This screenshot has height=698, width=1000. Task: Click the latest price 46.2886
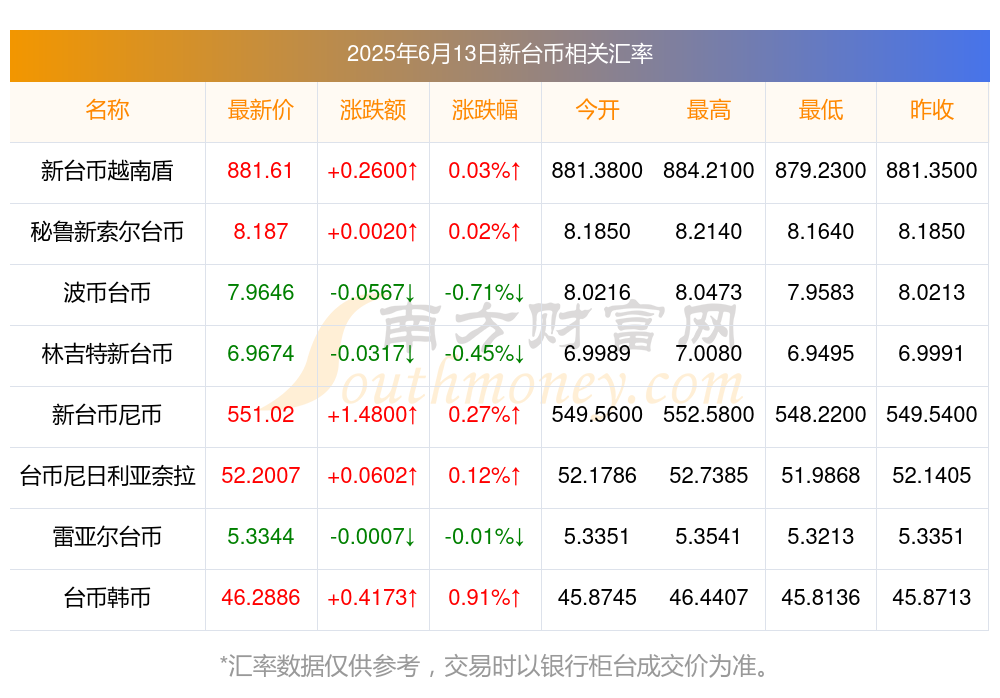[x=260, y=598]
